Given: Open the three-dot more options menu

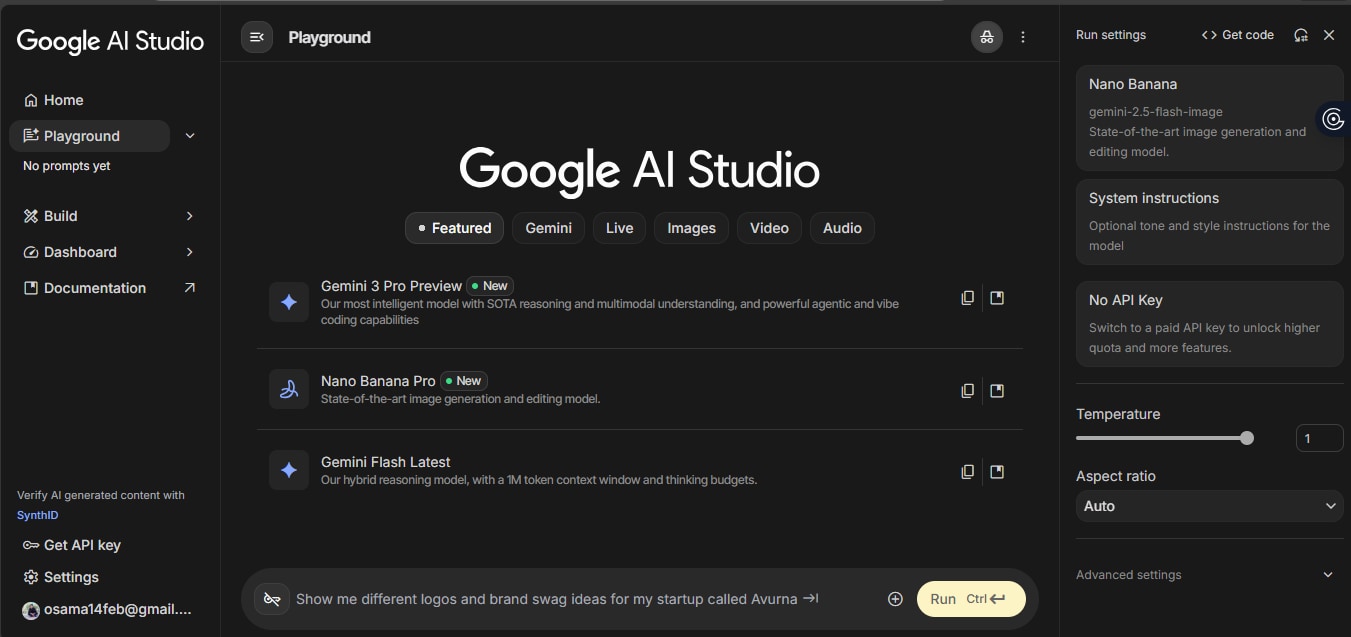Looking at the screenshot, I should tap(1023, 37).
